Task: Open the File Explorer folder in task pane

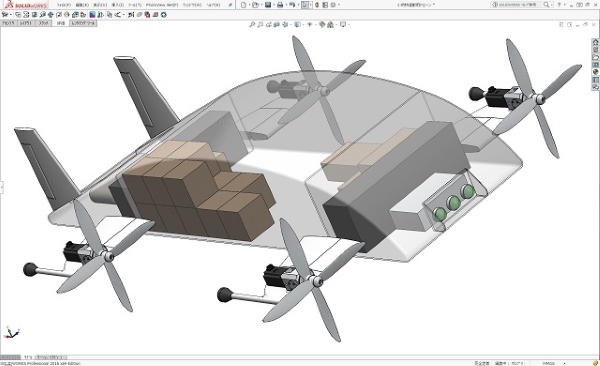Action: coord(595,57)
